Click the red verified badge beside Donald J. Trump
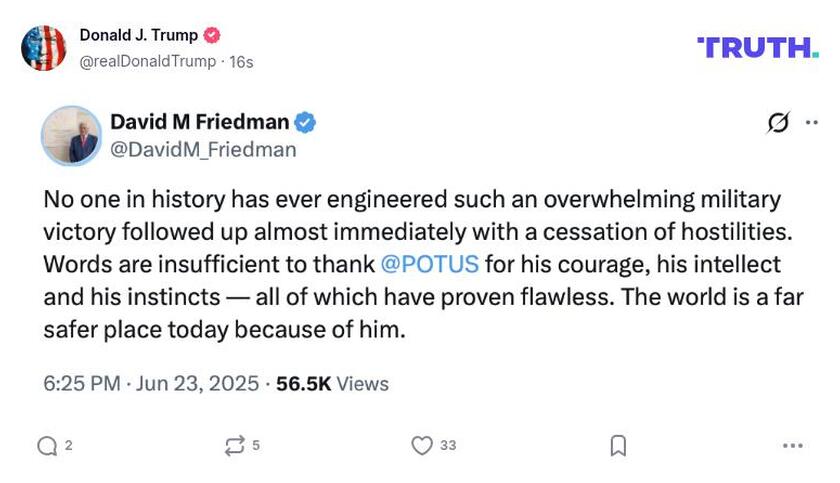840x483 pixels. (x=211, y=35)
